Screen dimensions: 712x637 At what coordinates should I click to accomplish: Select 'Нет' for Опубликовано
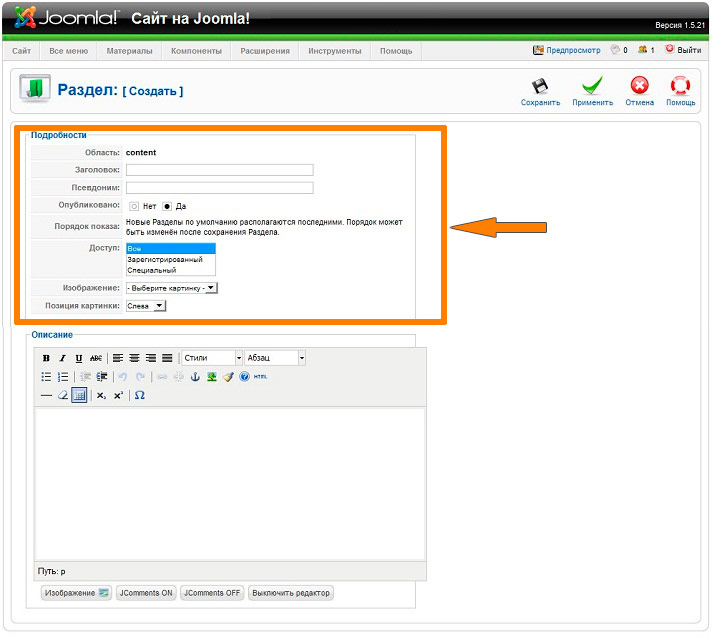click(x=133, y=206)
